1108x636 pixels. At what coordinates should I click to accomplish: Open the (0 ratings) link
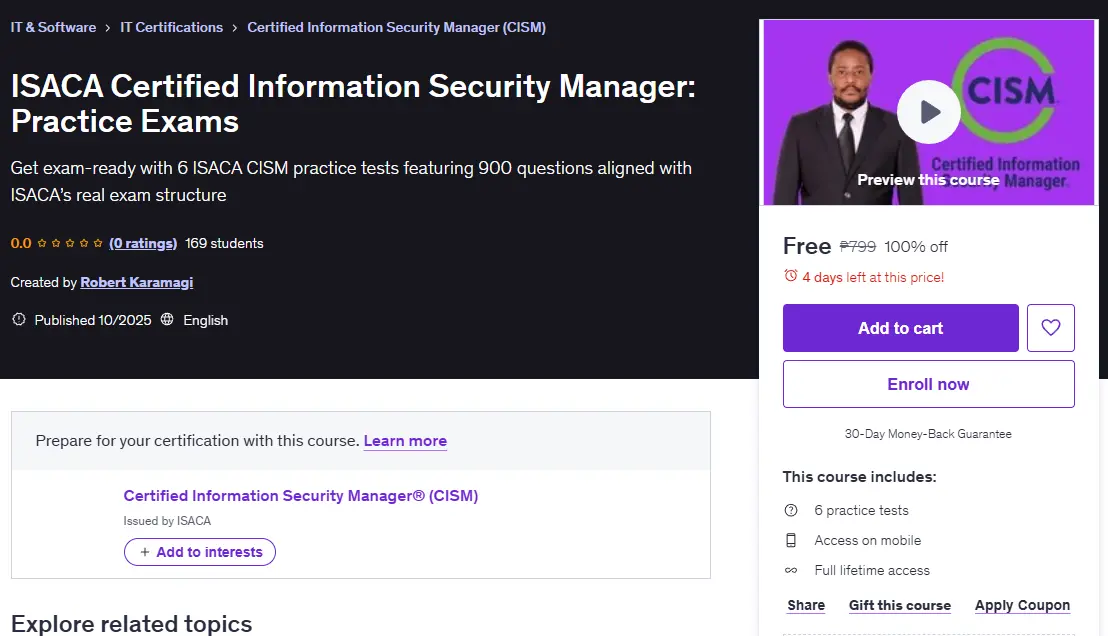pyautogui.click(x=143, y=243)
